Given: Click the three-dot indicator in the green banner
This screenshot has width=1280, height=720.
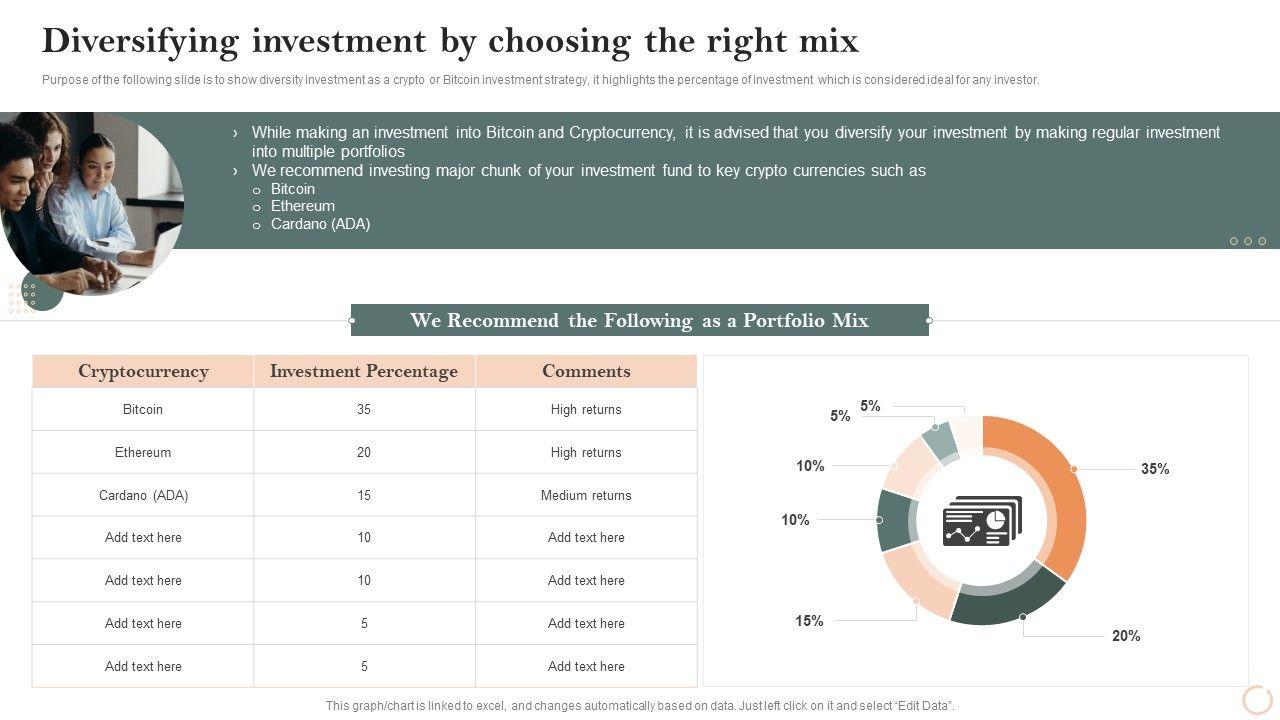Looking at the screenshot, I should tap(1247, 241).
